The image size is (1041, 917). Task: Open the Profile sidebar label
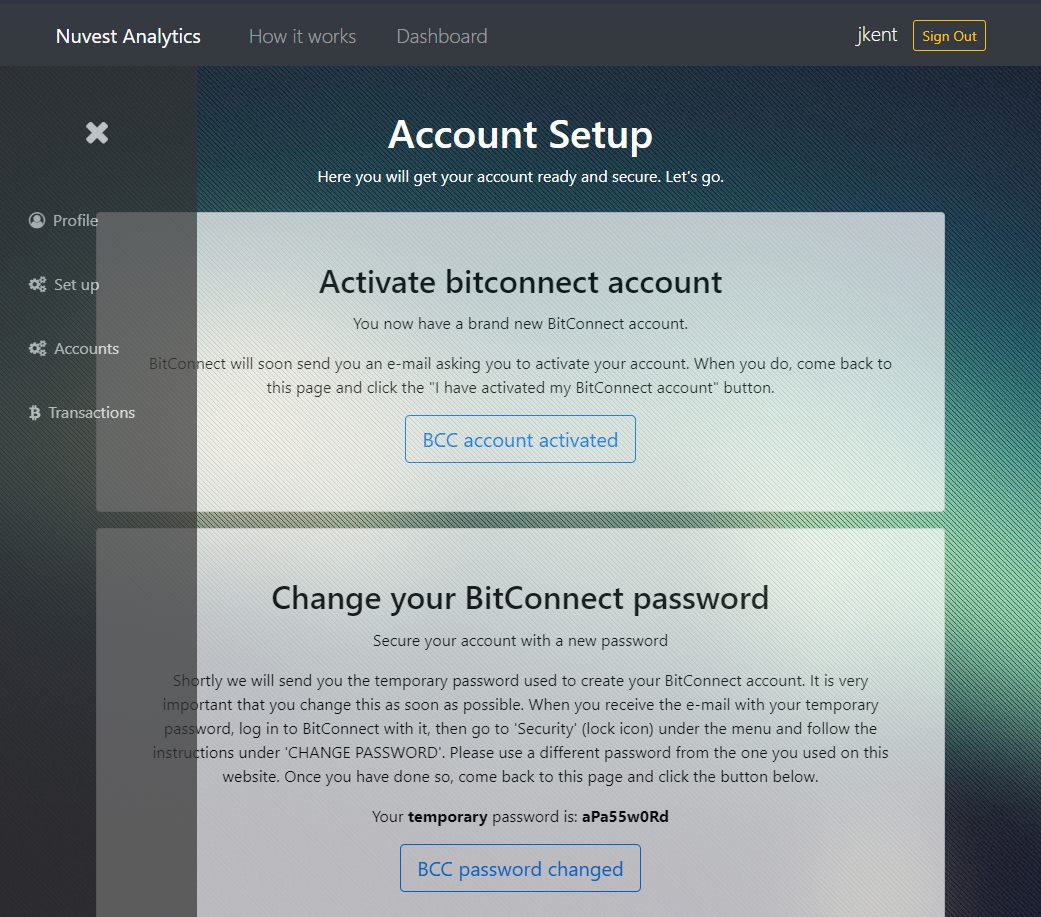(76, 220)
